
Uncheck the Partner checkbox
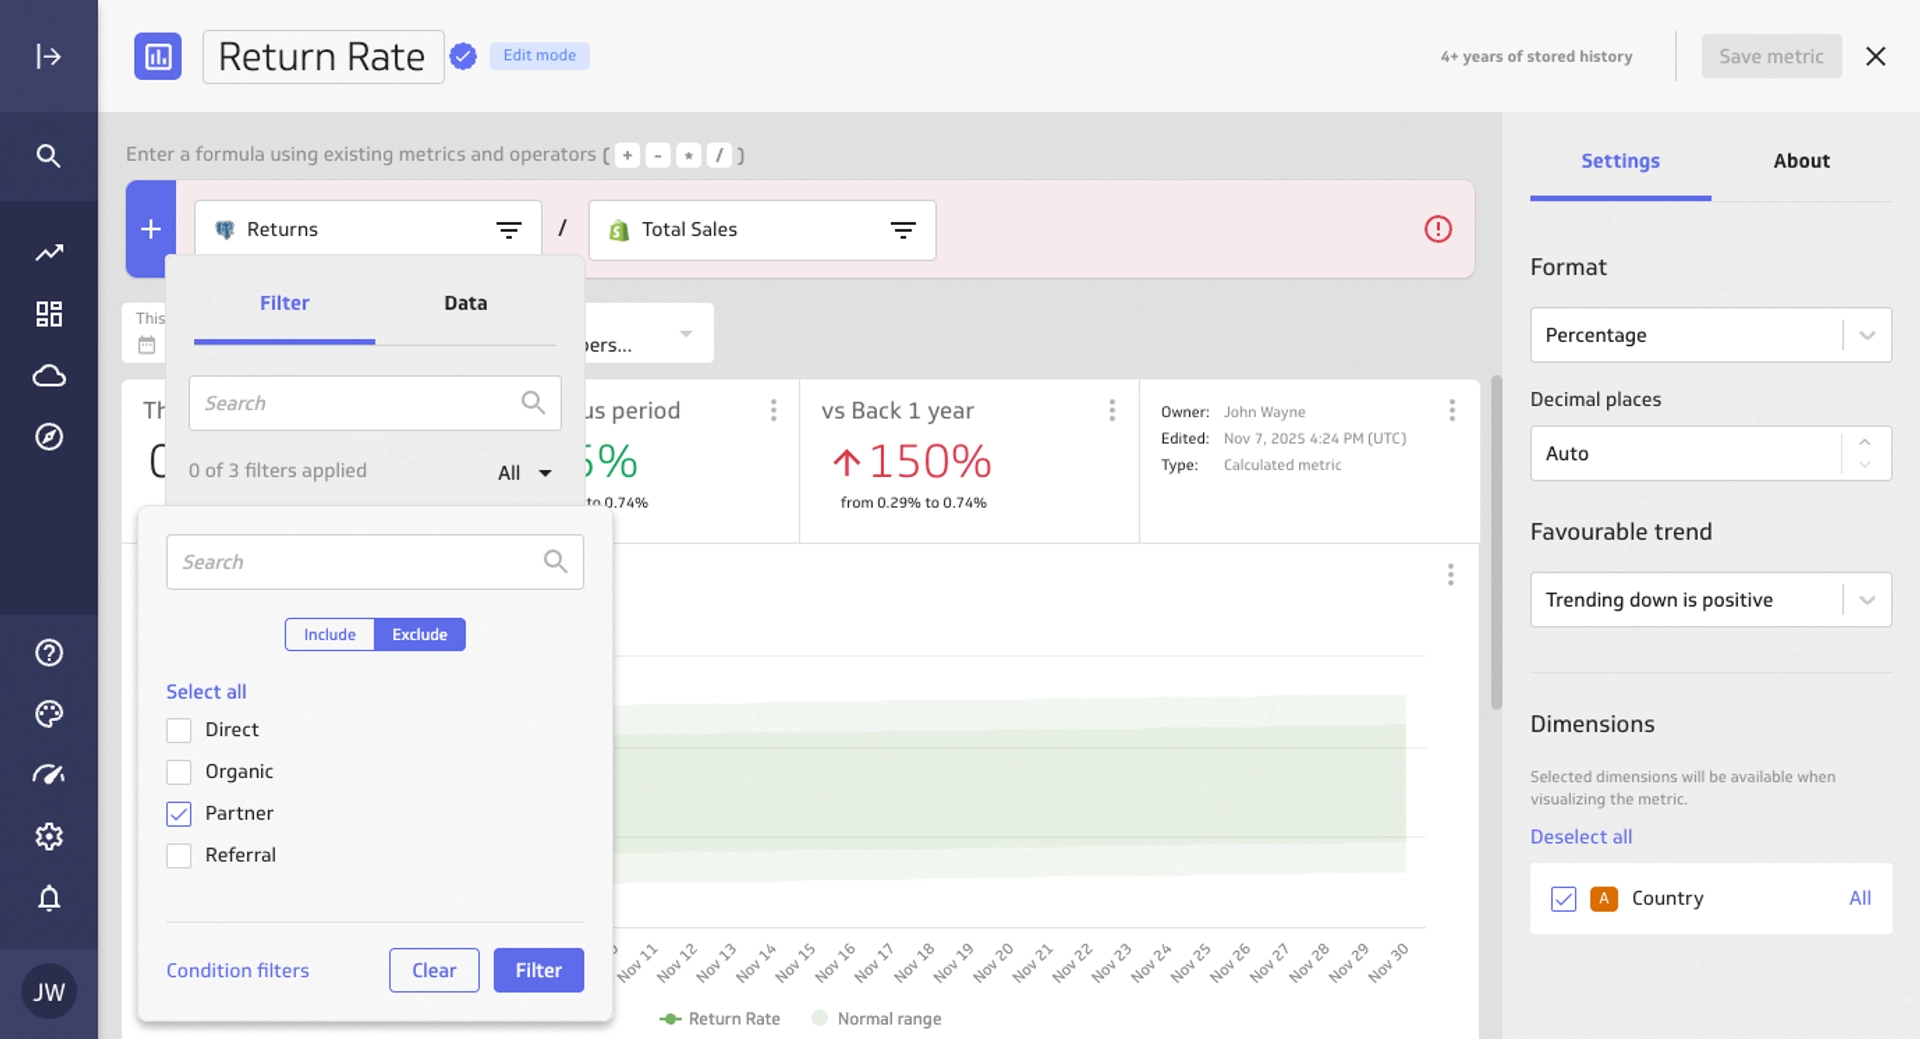pos(179,814)
